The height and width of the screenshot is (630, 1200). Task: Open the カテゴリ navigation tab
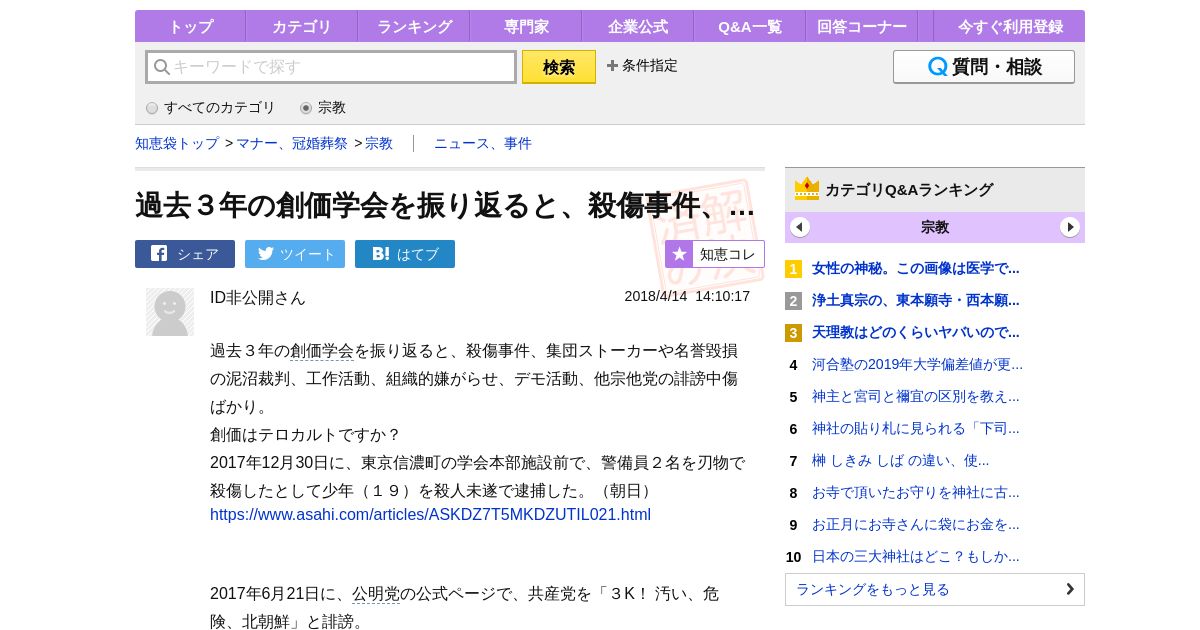[301, 27]
